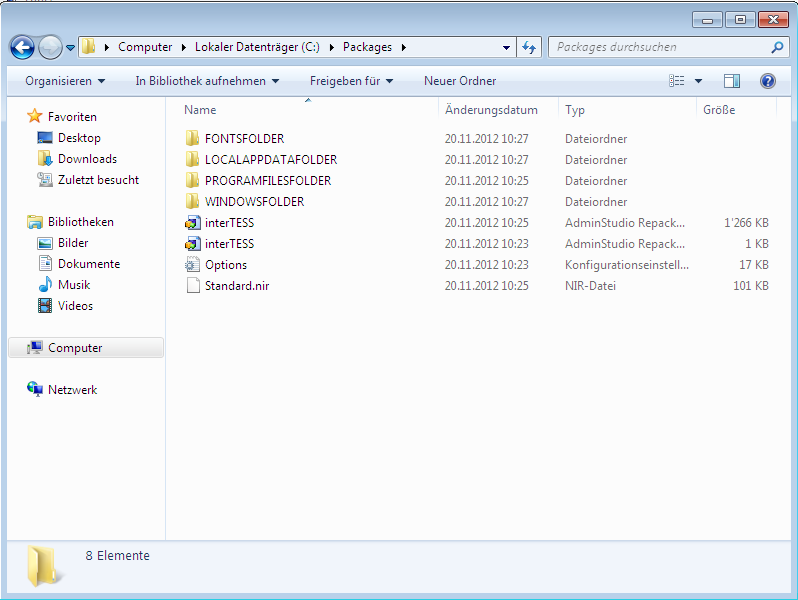Select Downloads in Favoriten sidebar
The width and height of the screenshot is (798, 600).
[87, 159]
